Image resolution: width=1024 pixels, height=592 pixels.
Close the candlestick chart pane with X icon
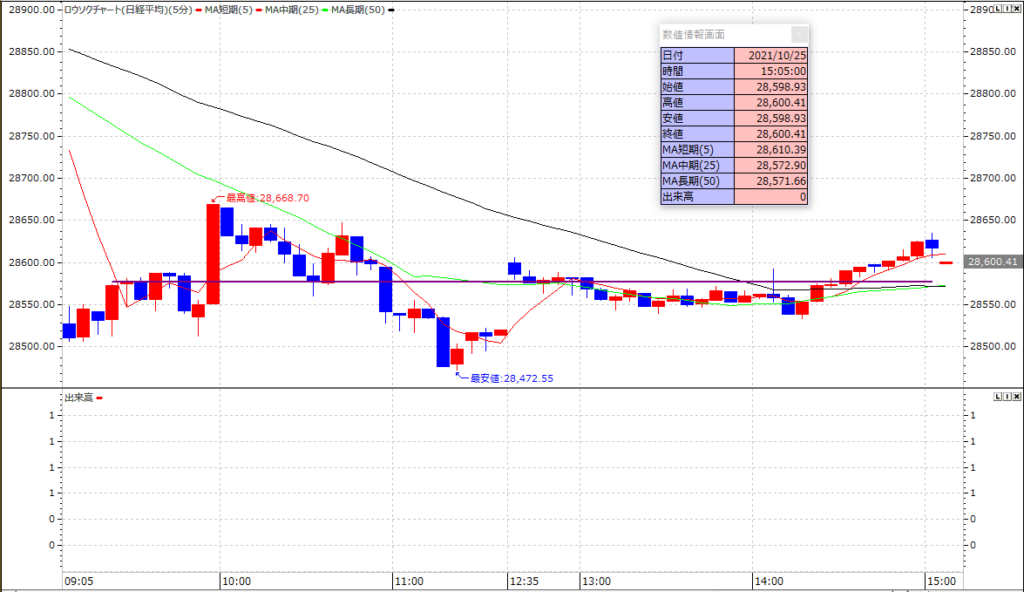pyautogui.click(x=1017, y=8)
